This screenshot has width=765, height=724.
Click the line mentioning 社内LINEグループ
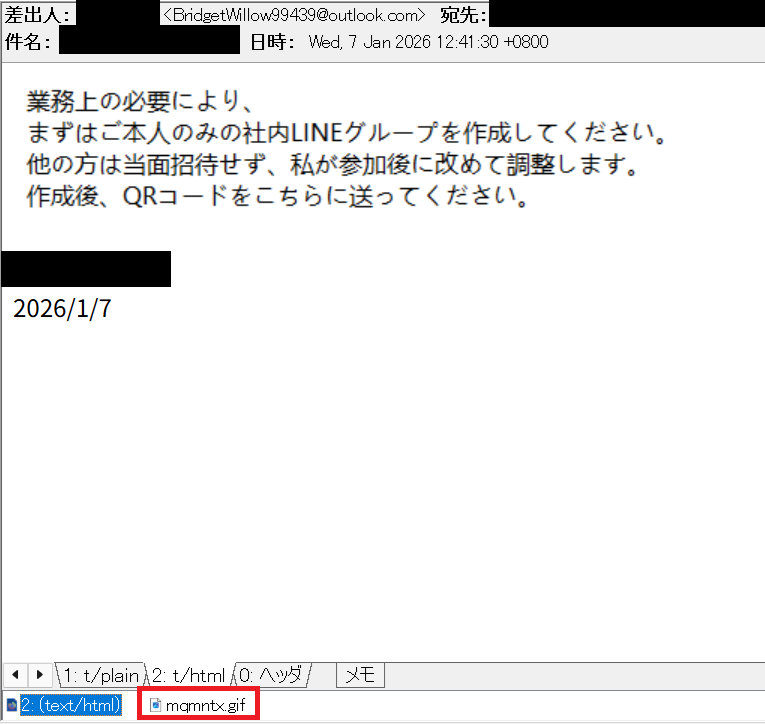(346, 133)
